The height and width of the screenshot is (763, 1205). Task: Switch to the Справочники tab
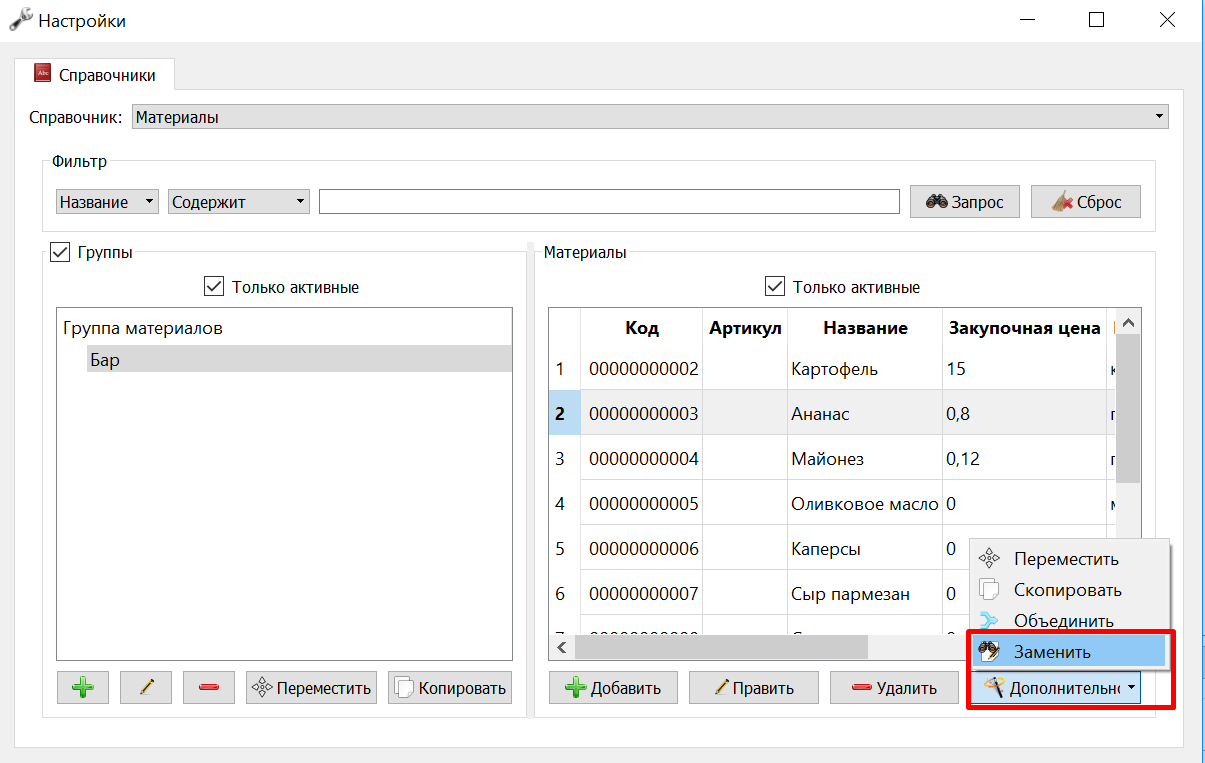pyautogui.click(x=95, y=74)
